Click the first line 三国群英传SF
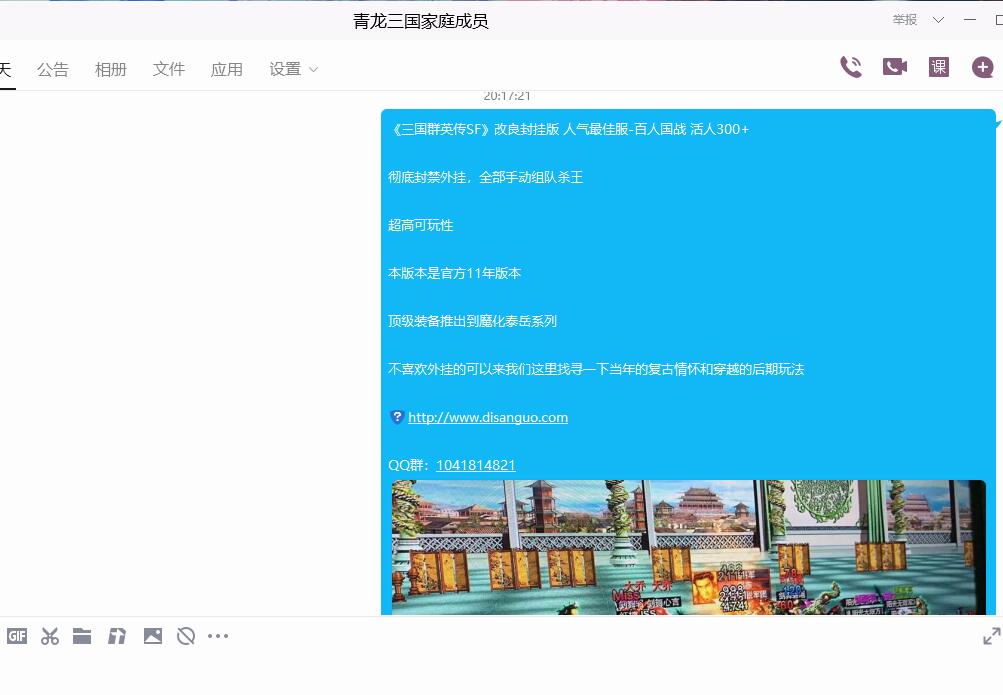The image size is (1003, 695). tap(568, 129)
